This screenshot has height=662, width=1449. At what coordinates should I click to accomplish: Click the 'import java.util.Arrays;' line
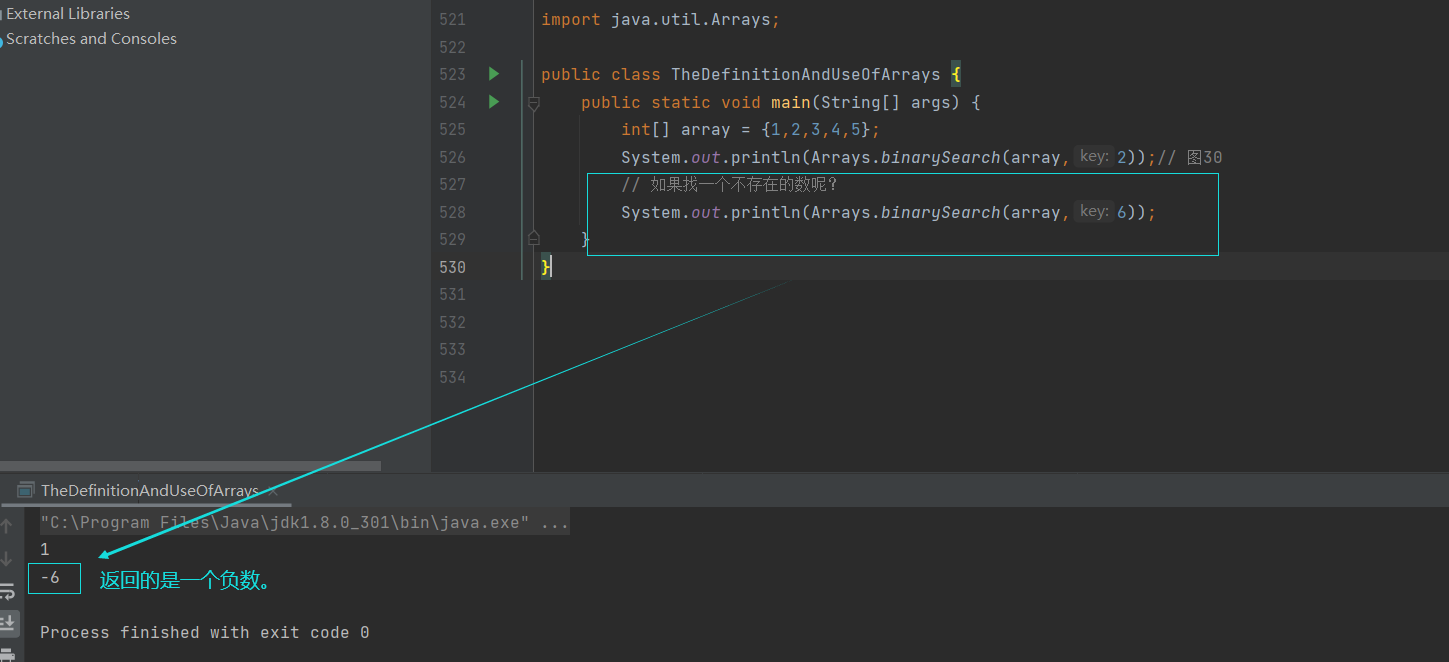pyautogui.click(x=660, y=20)
